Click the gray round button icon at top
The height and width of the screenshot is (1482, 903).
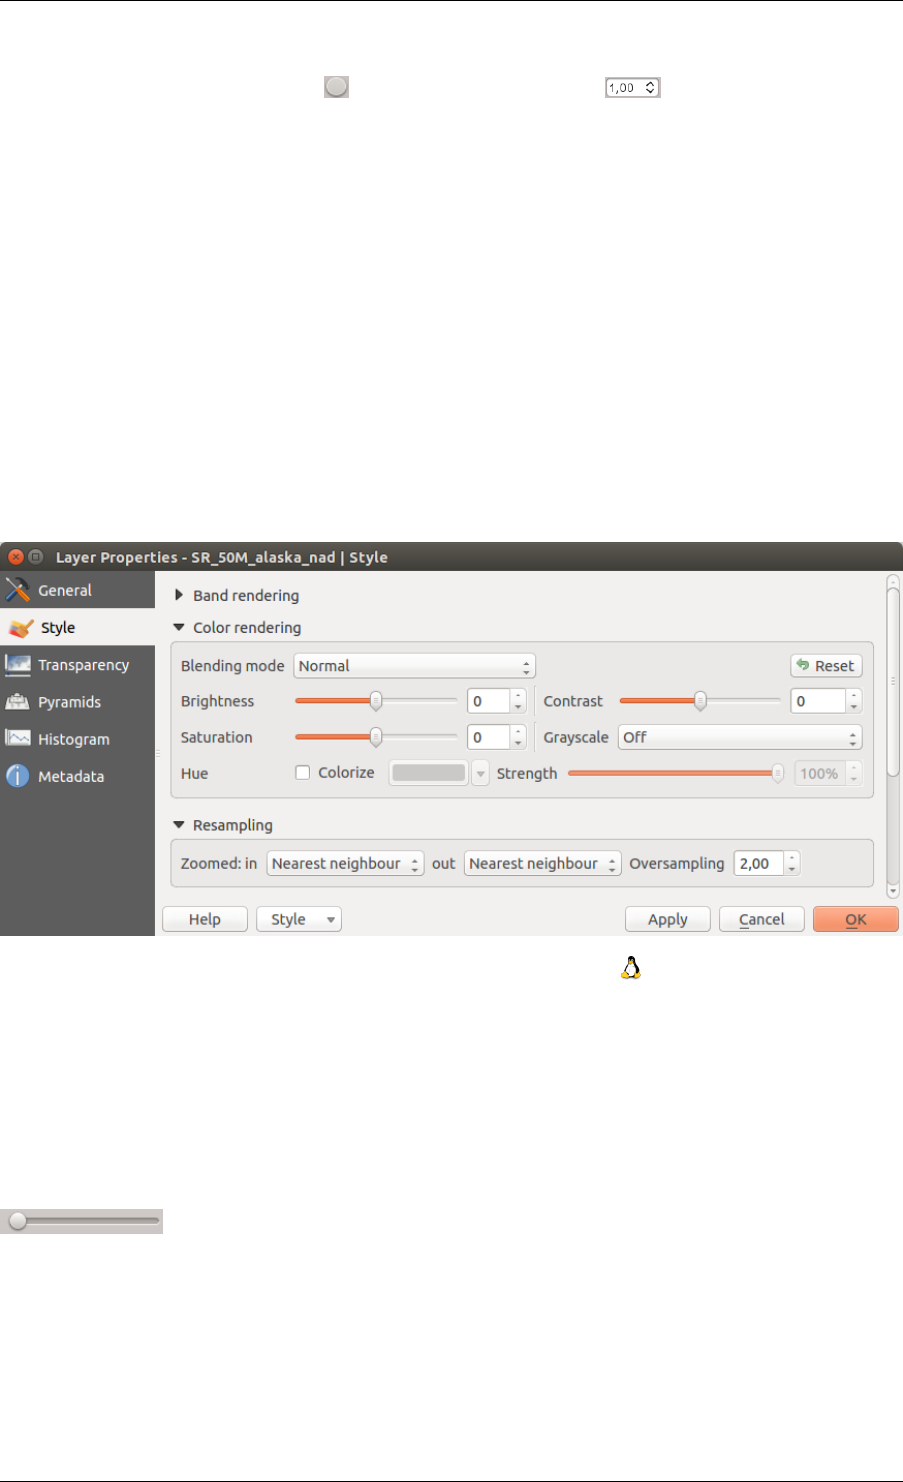pyautogui.click(x=336, y=87)
